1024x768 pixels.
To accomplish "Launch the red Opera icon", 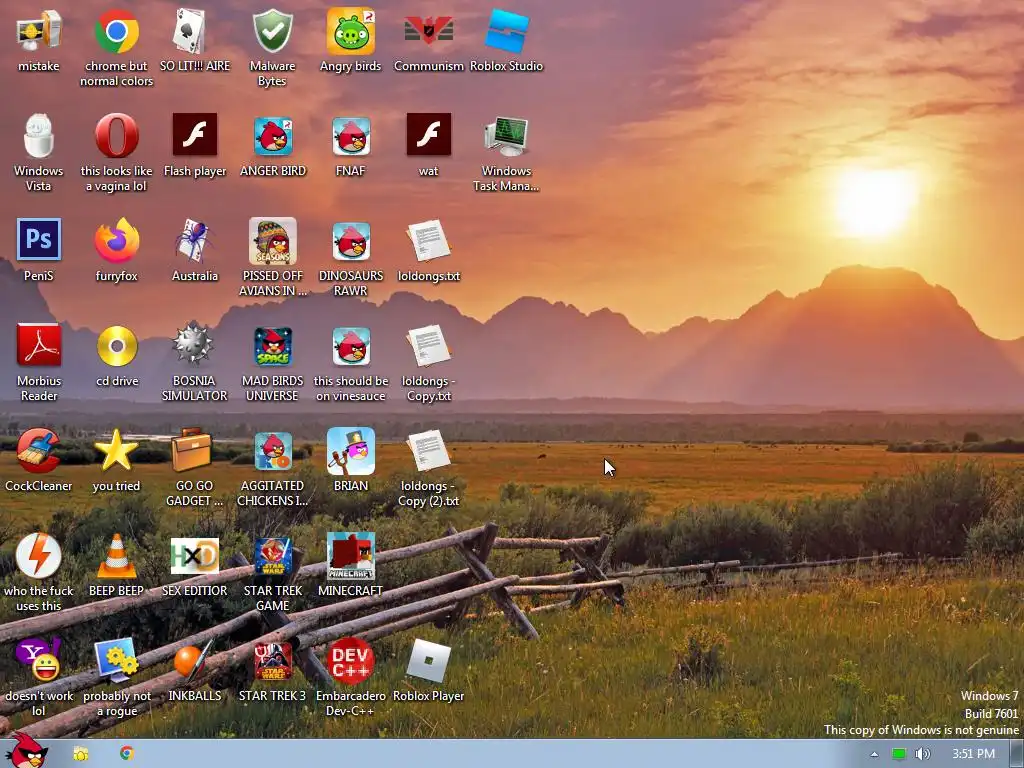I will pyautogui.click(x=116, y=136).
